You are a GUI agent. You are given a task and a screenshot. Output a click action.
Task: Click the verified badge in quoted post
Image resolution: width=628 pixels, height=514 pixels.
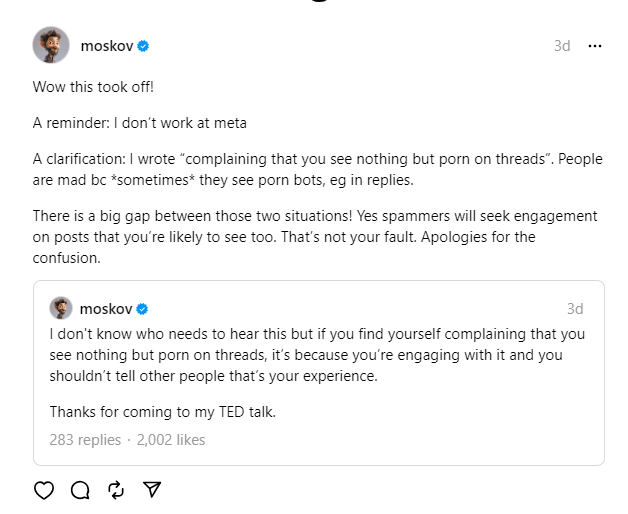[x=143, y=308]
